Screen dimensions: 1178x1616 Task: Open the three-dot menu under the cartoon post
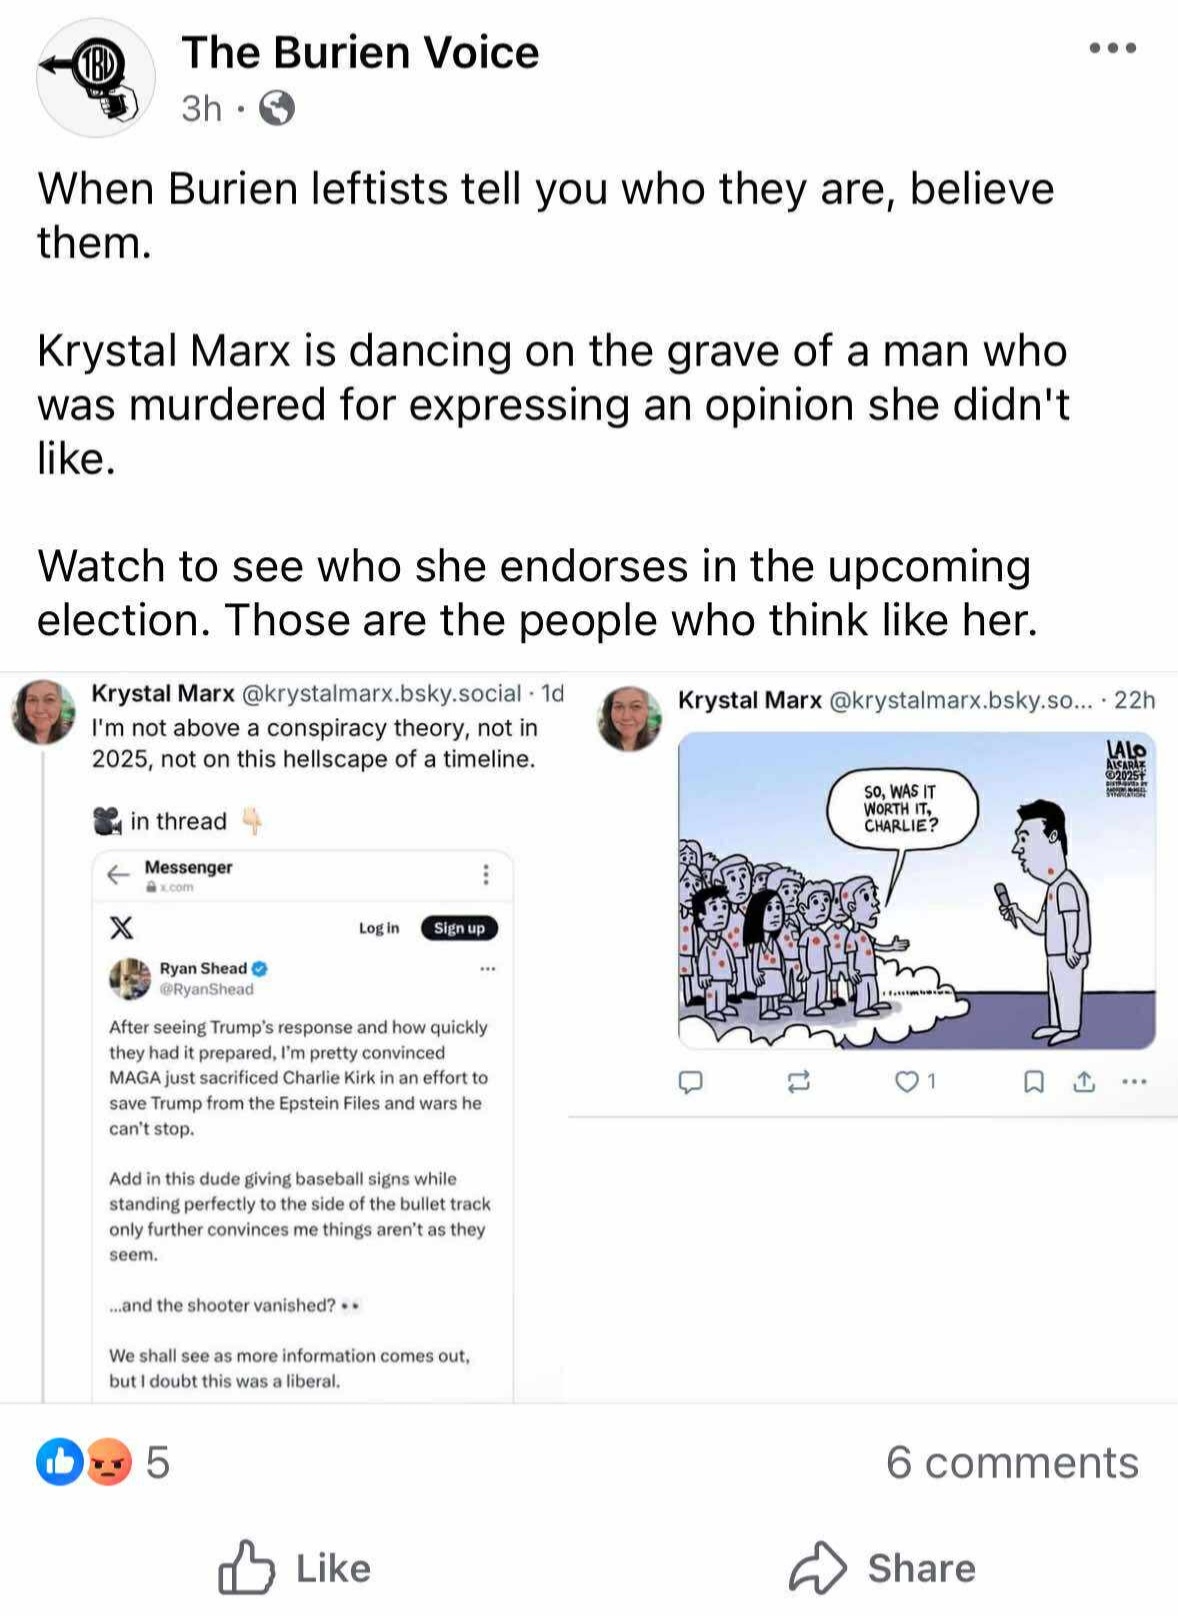point(1134,1081)
